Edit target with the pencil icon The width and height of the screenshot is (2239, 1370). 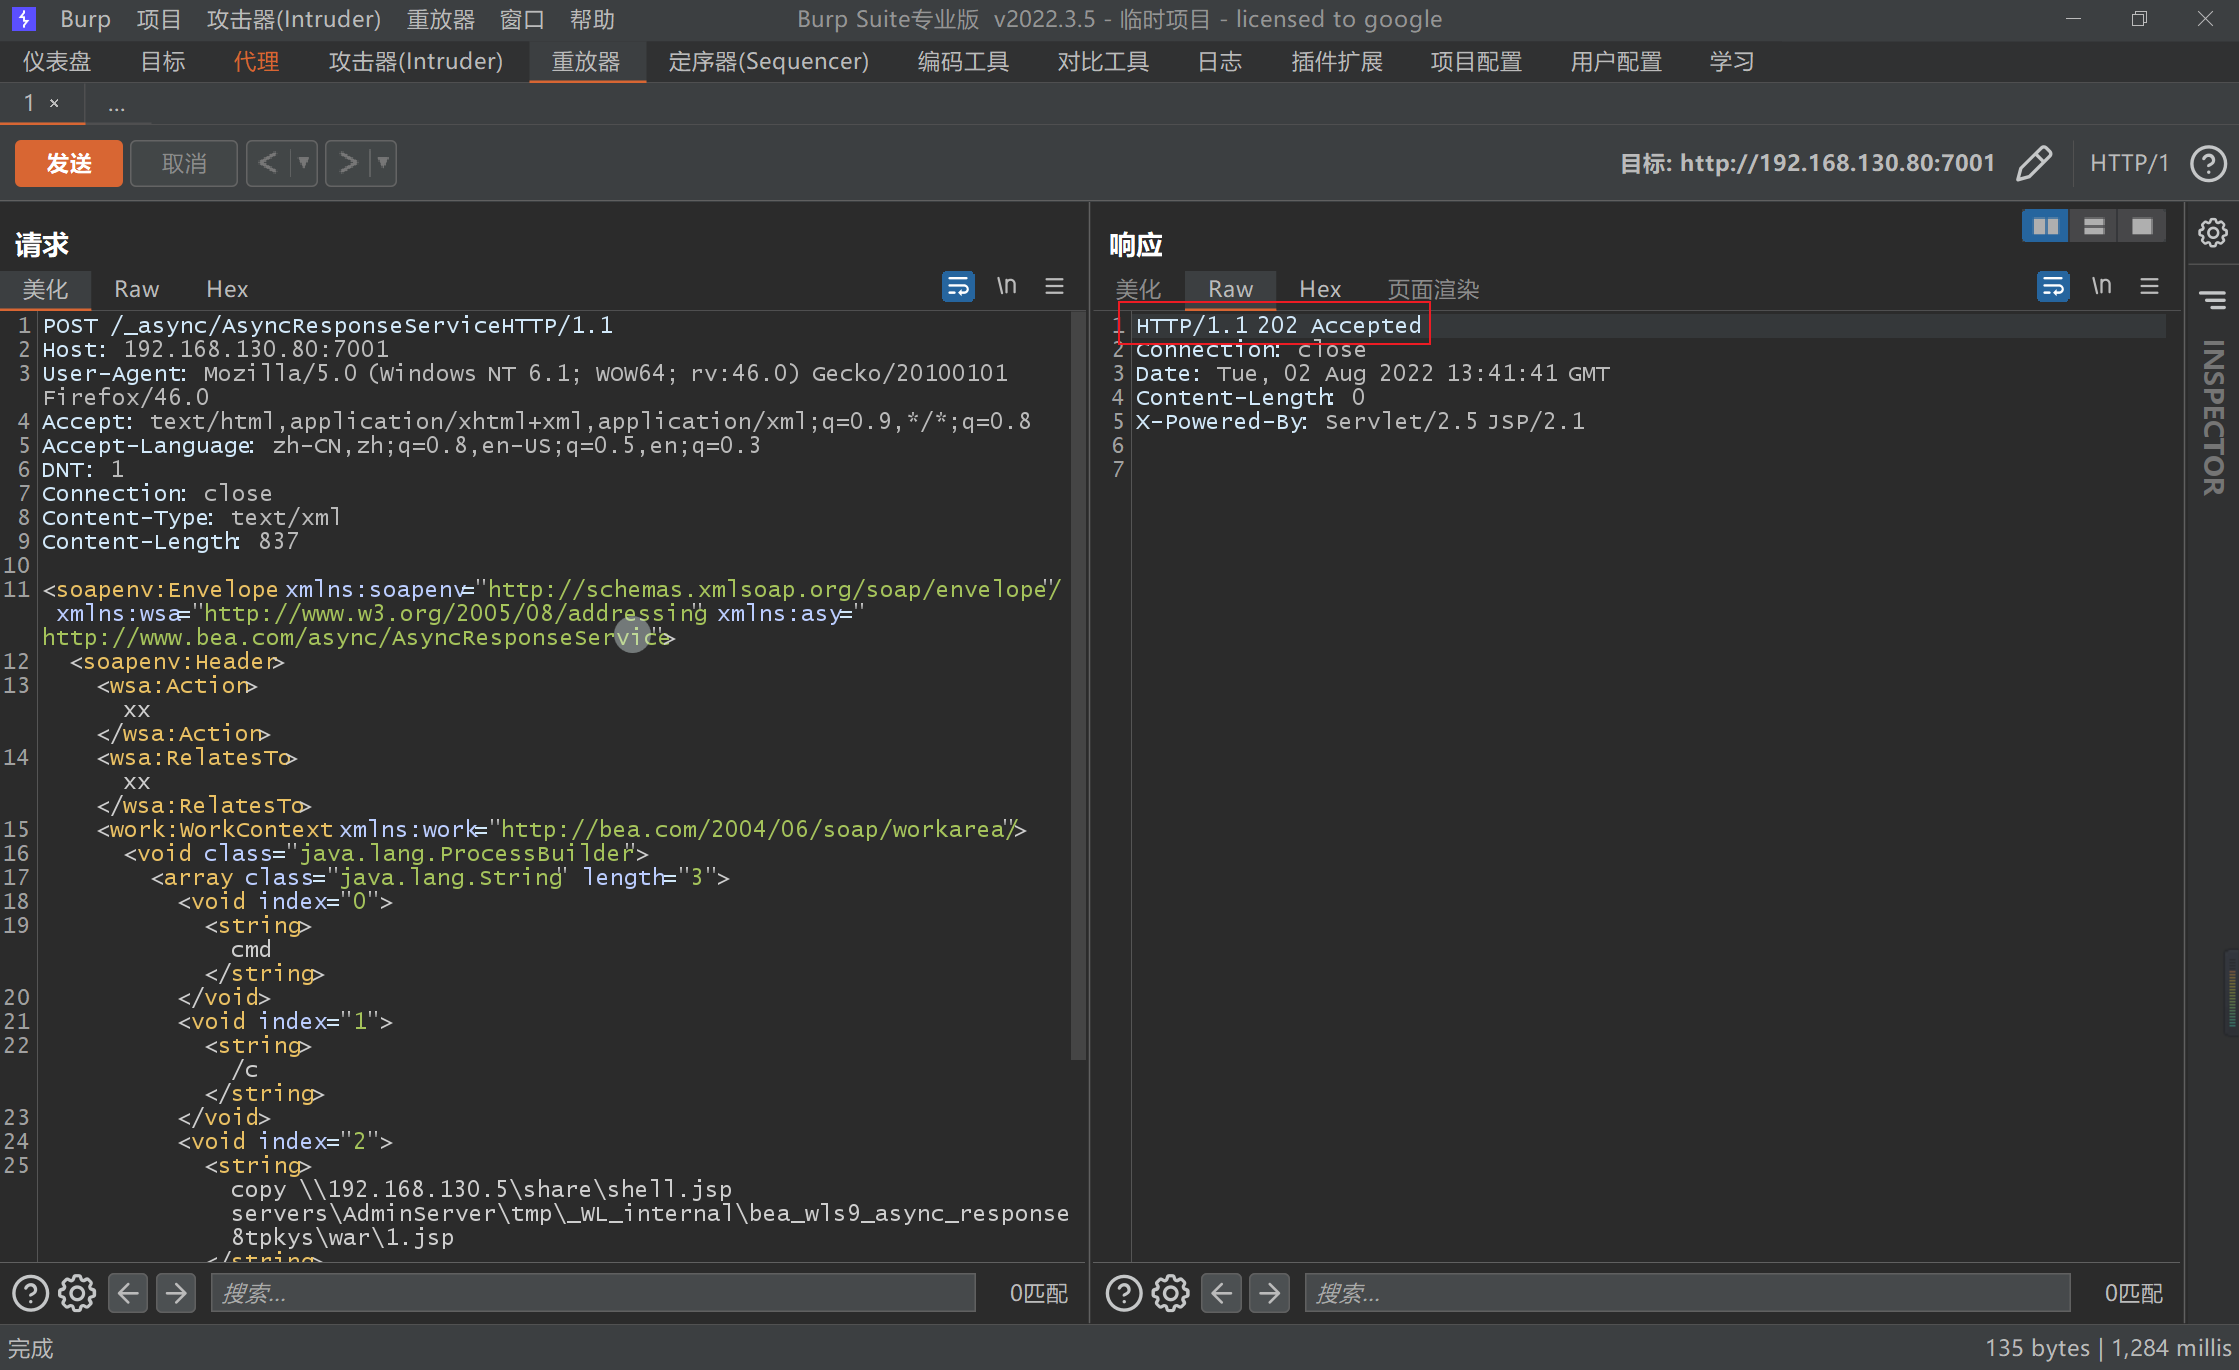pos(2034,163)
